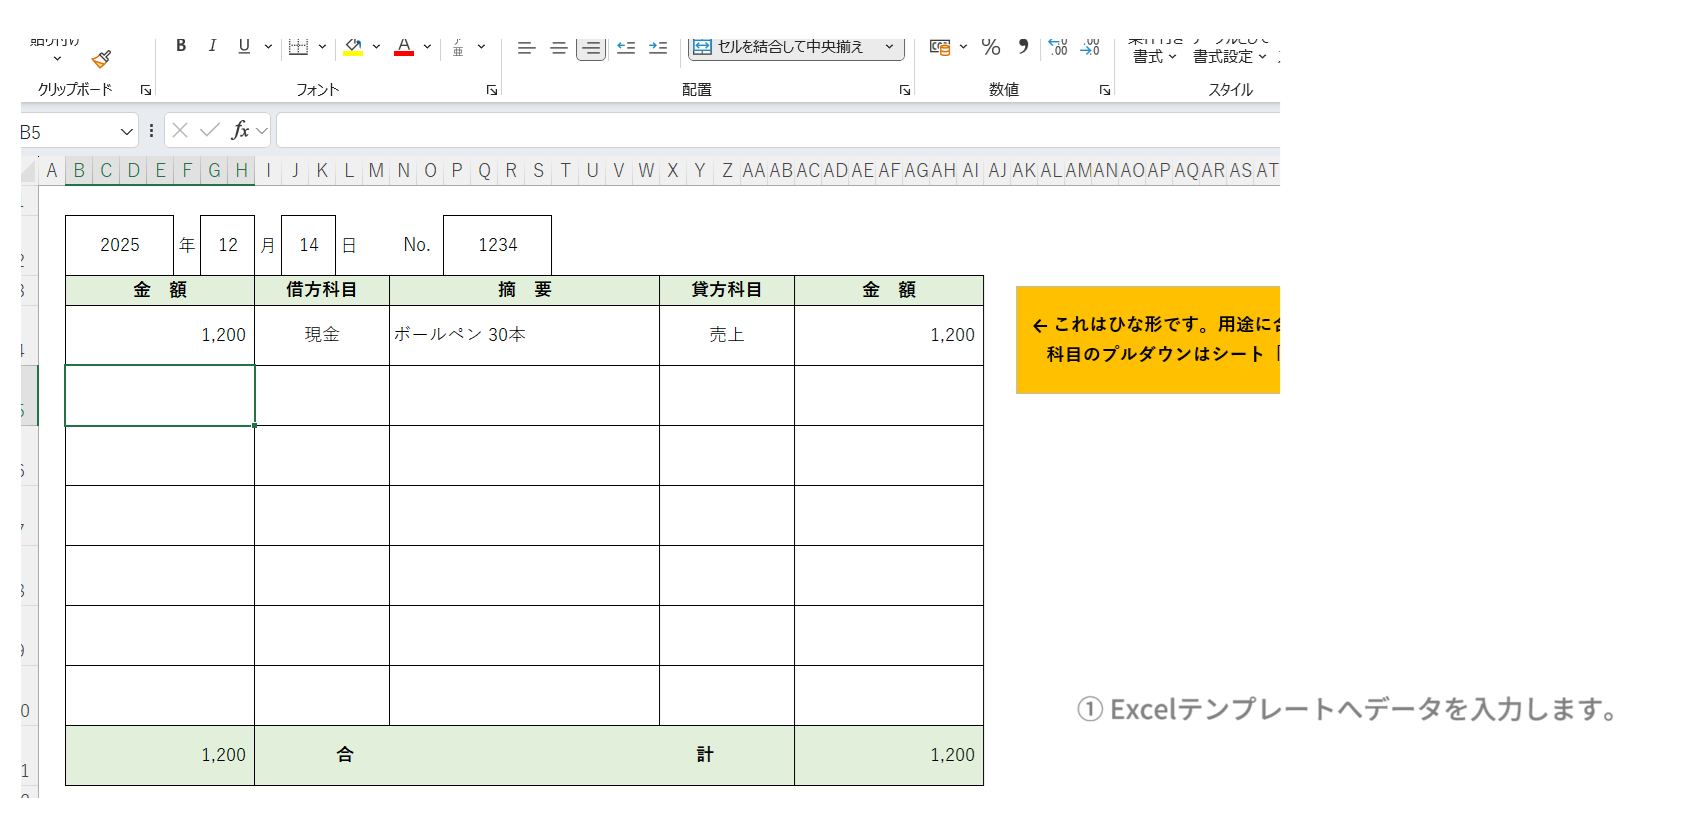Toggle Italic formatting
1692x834 pixels.
(212, 46)
